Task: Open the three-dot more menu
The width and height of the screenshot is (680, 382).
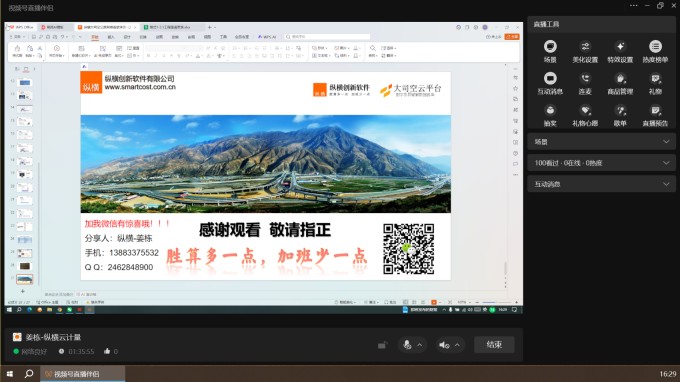Action: (x=634, y=6)
